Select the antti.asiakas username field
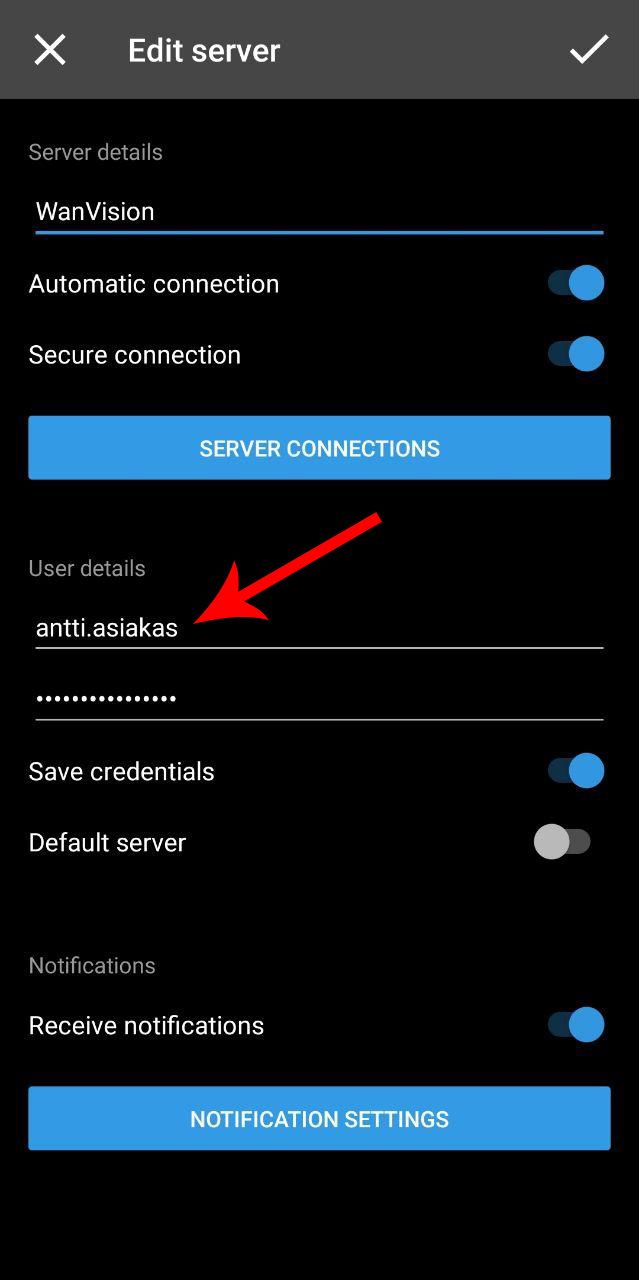The height and width of the screenshot is (1280, 639). click(x=319, y=628)
